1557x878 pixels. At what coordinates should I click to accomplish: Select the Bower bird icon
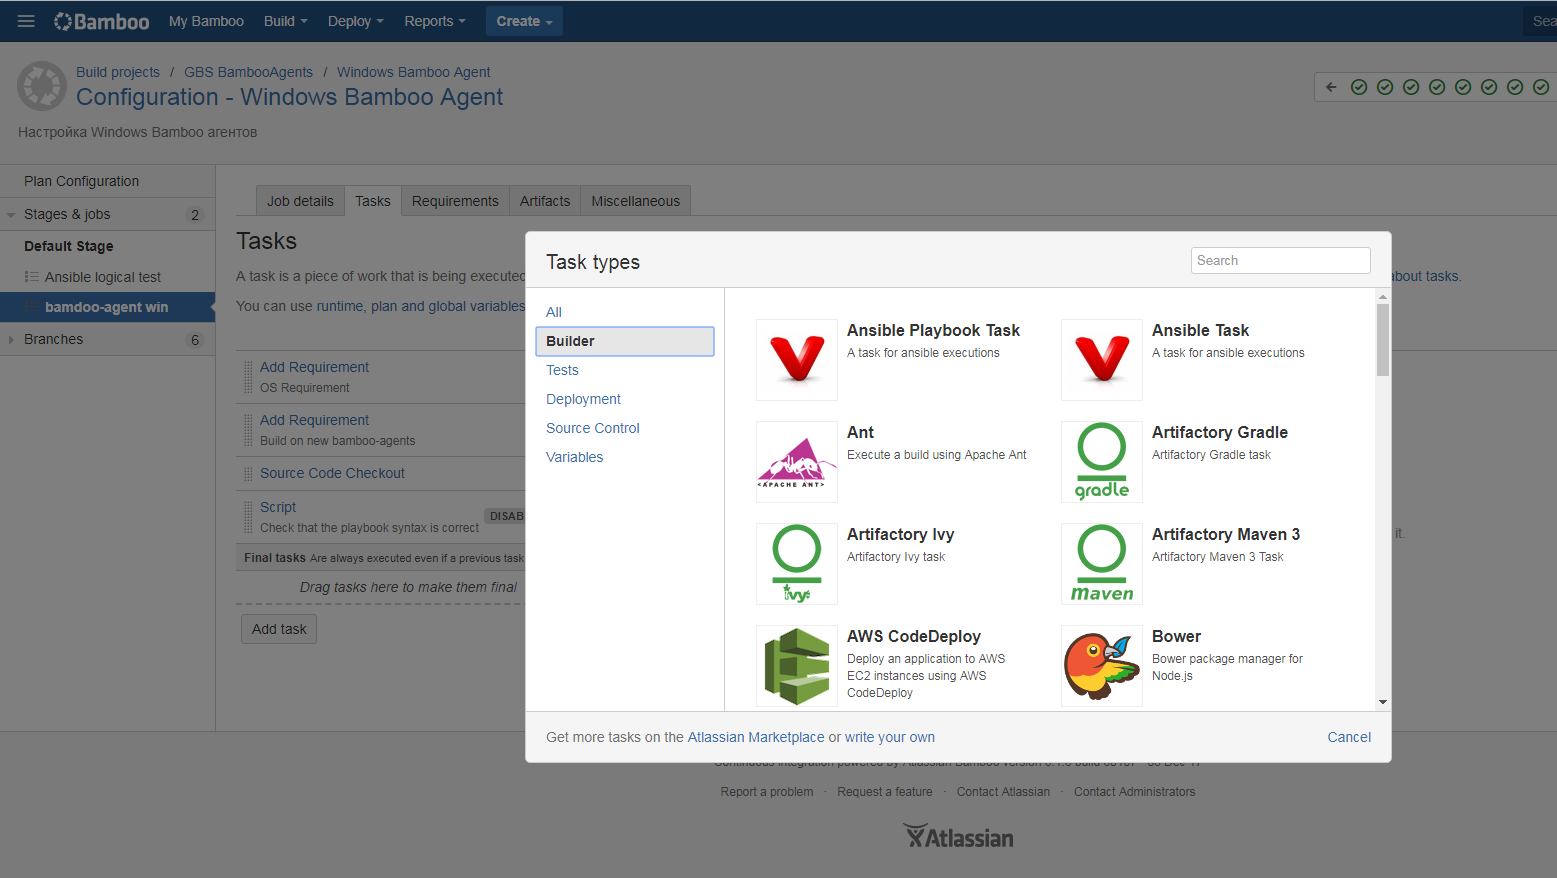[1102, 666]
